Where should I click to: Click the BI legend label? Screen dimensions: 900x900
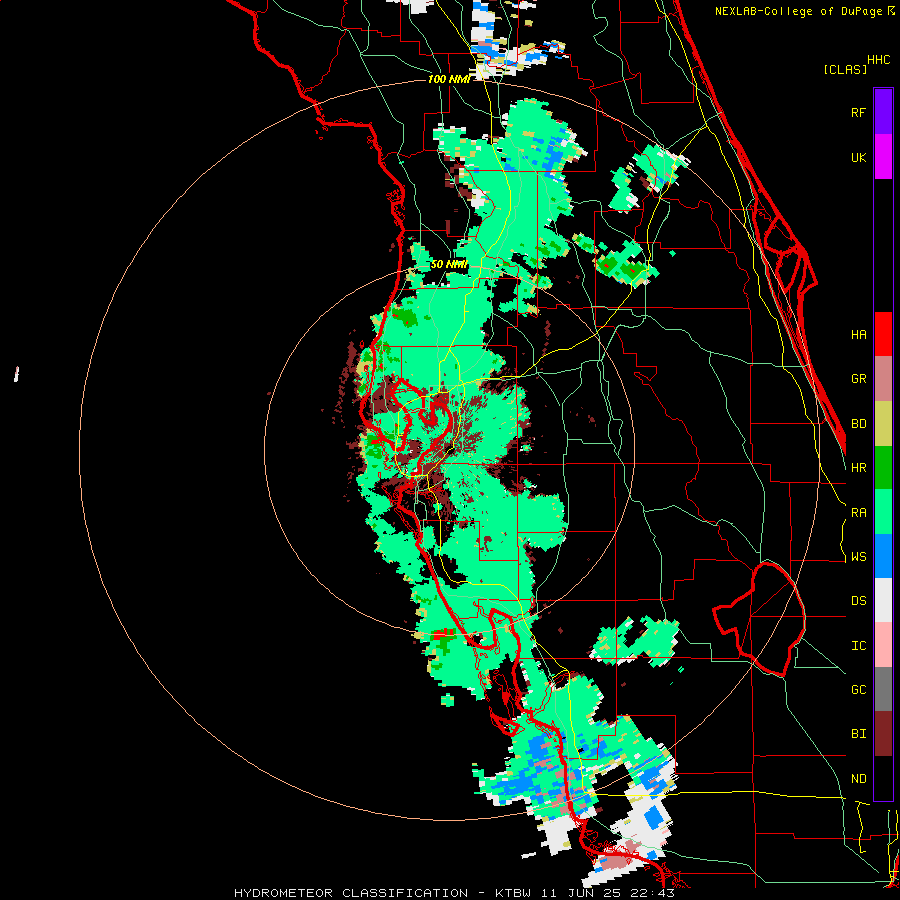point(858,734)
